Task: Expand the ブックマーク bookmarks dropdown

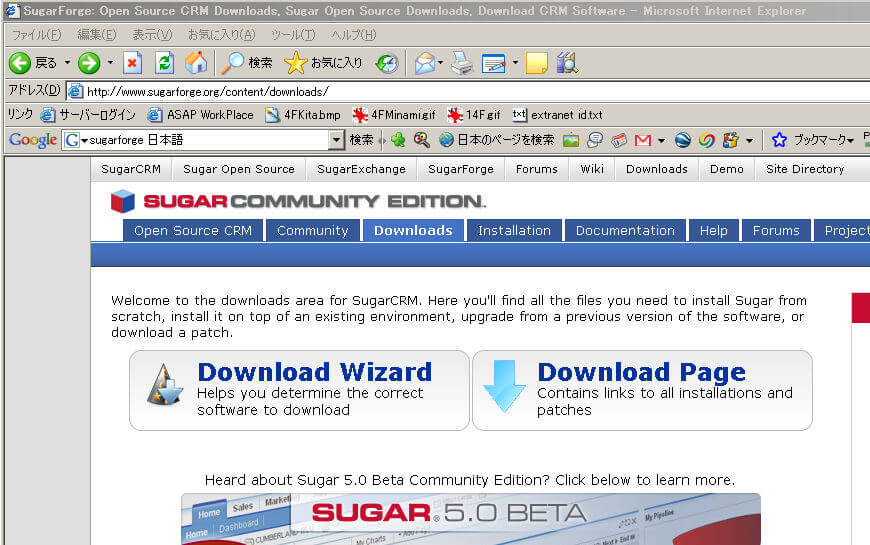Action: (850, 140)
